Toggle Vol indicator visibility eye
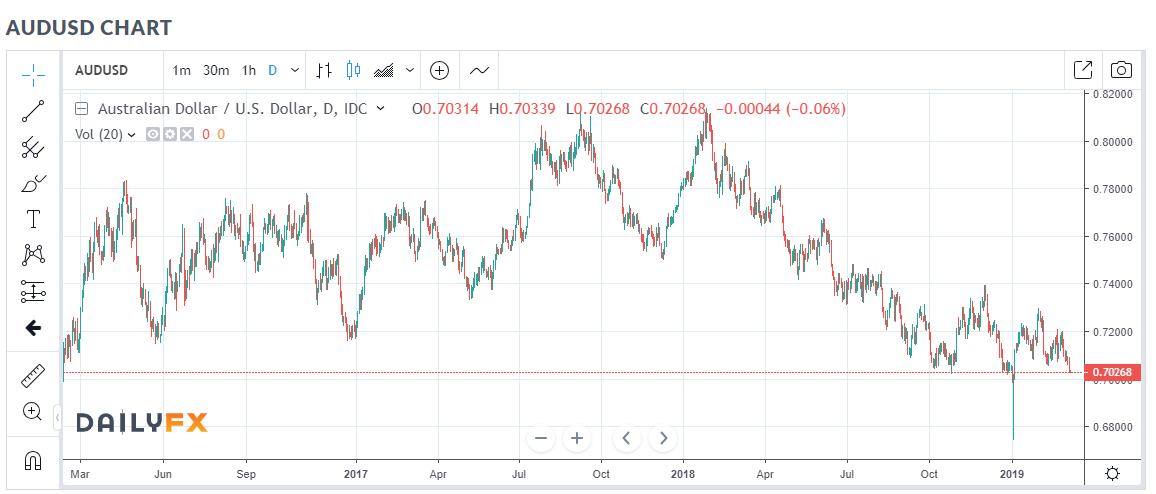 point(153,134)
